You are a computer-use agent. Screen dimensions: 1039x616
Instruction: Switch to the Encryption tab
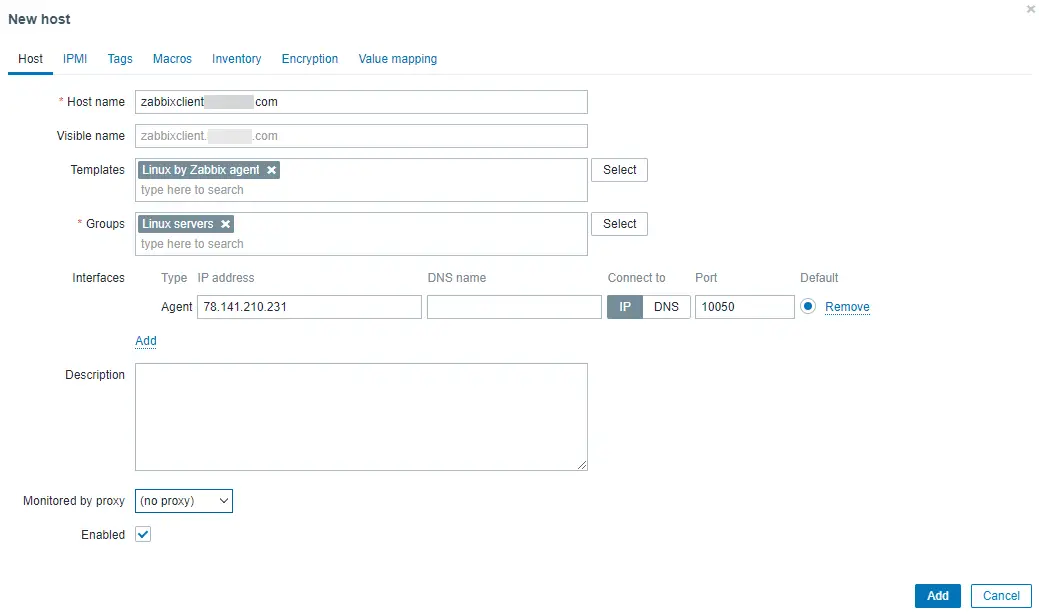pyautogui.click(x=309, y=59)
